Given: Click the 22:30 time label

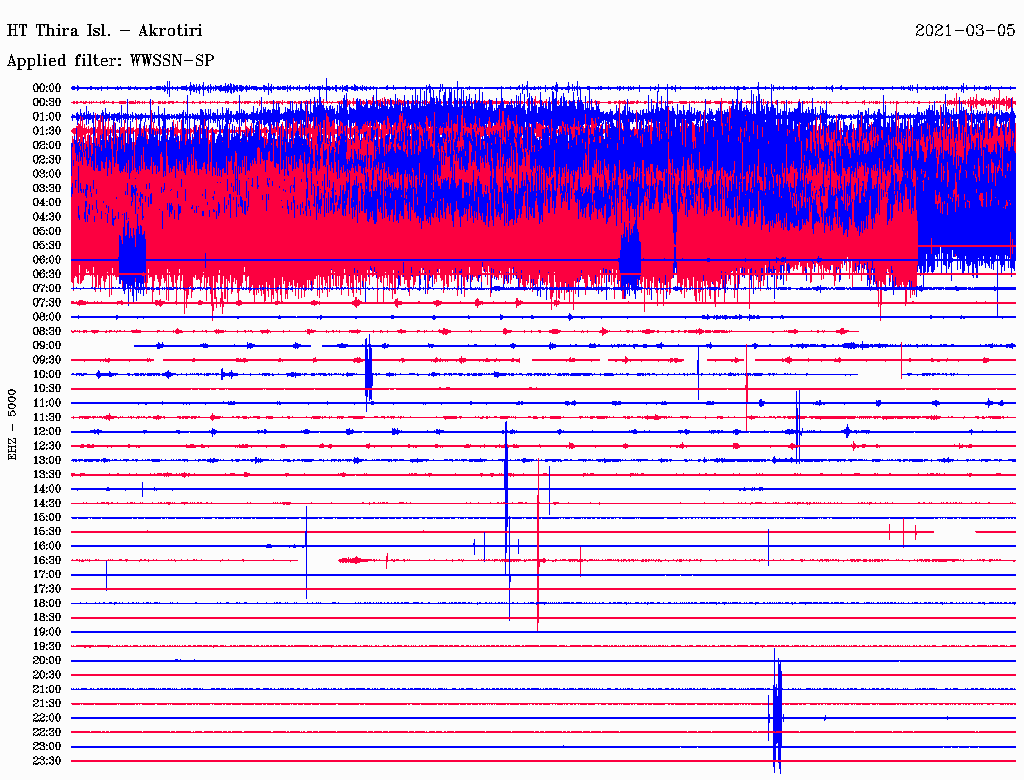Looking at the screenshot, I should (47, 732).
